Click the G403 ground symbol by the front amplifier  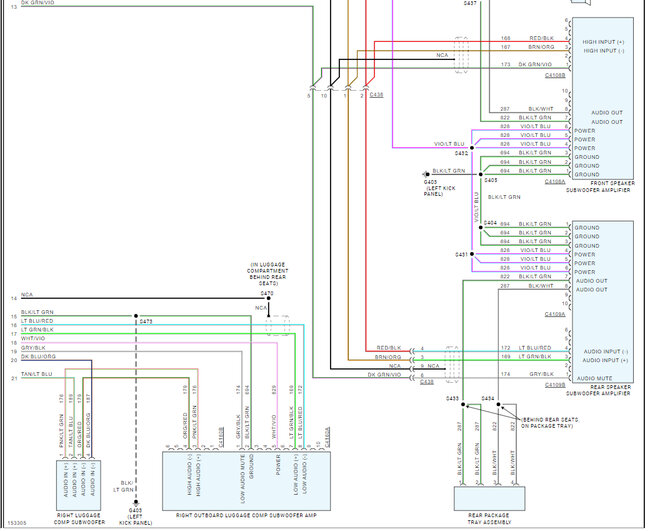coord(426,175)
